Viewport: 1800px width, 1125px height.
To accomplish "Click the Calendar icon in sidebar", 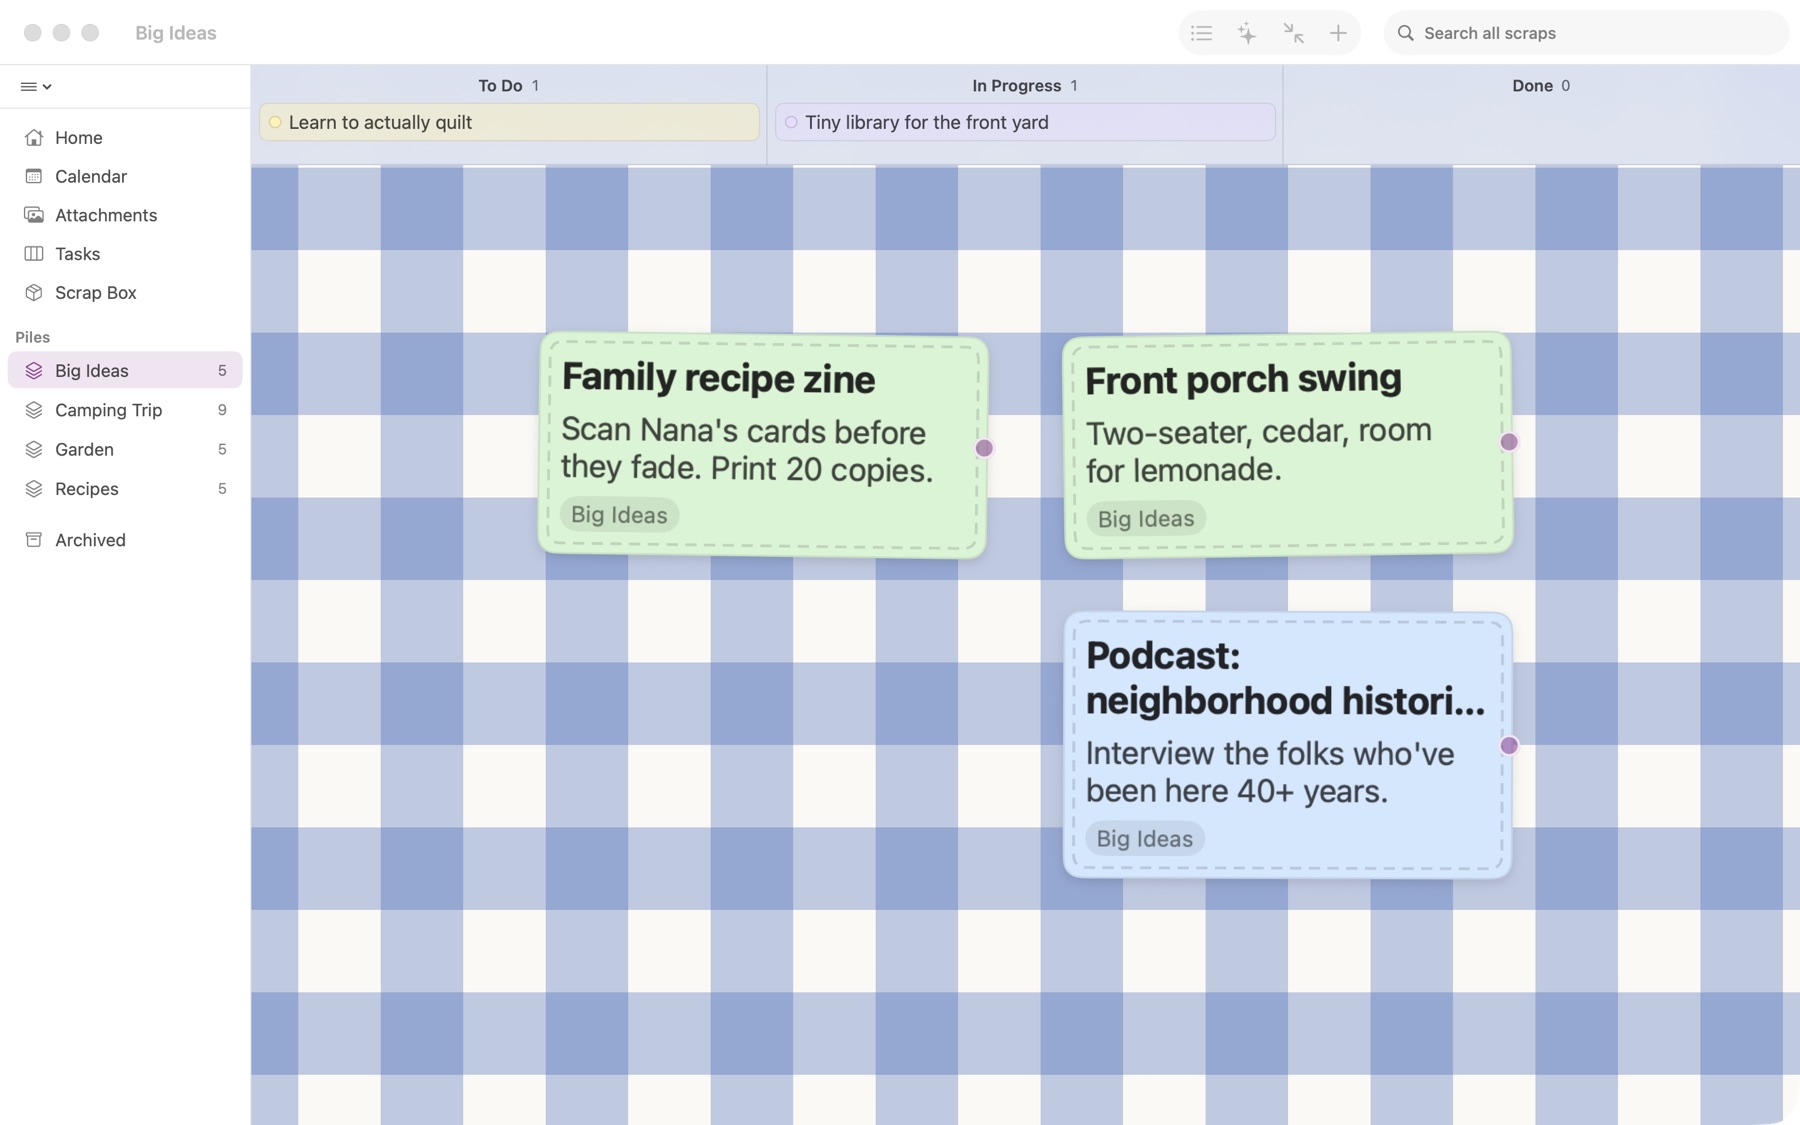I will click(34, 176).
